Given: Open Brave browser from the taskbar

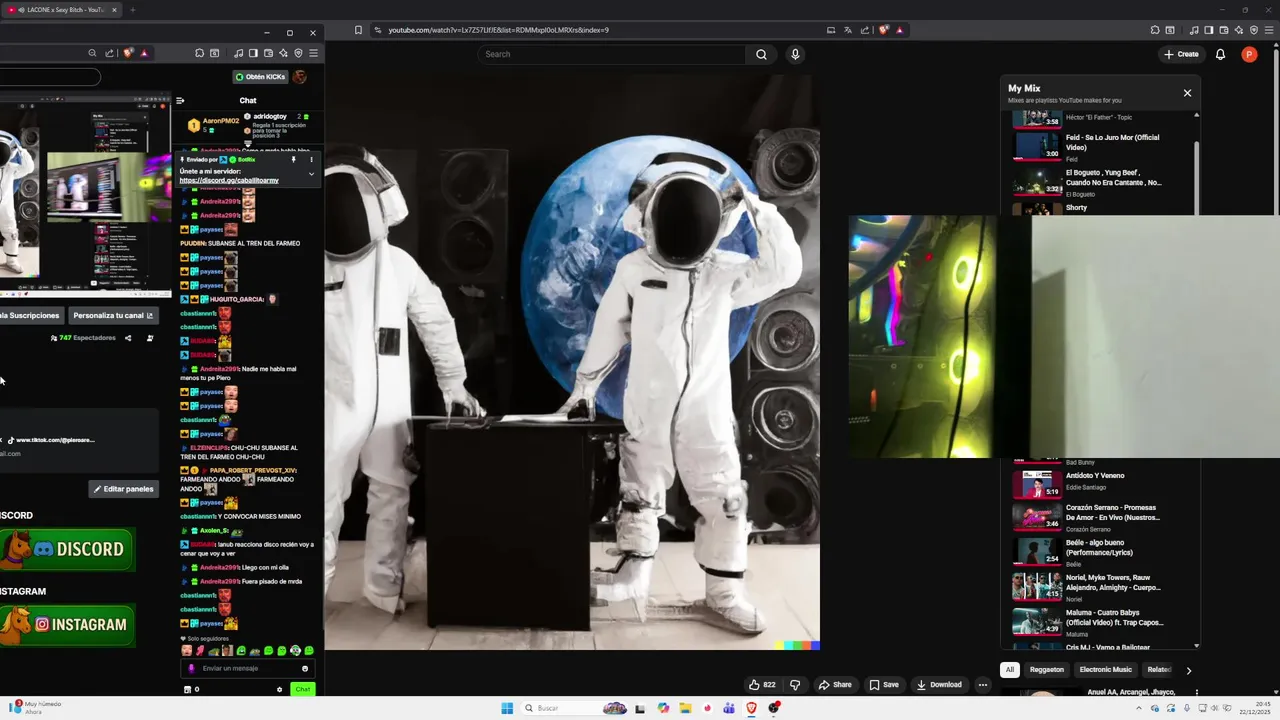Looking at the screenshot, I should 752,708.
